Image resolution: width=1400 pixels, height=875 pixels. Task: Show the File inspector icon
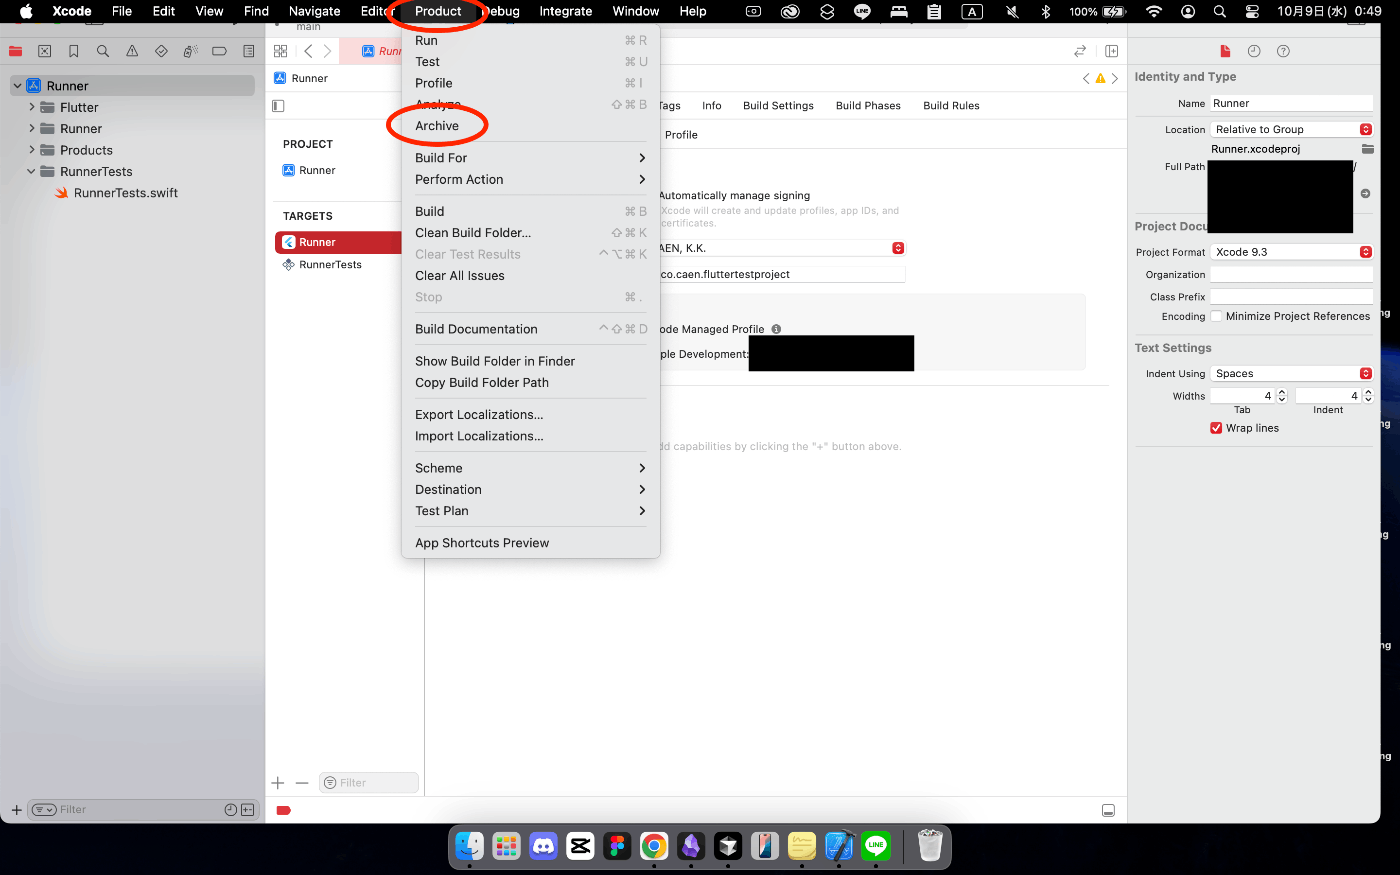point(1225,51)
